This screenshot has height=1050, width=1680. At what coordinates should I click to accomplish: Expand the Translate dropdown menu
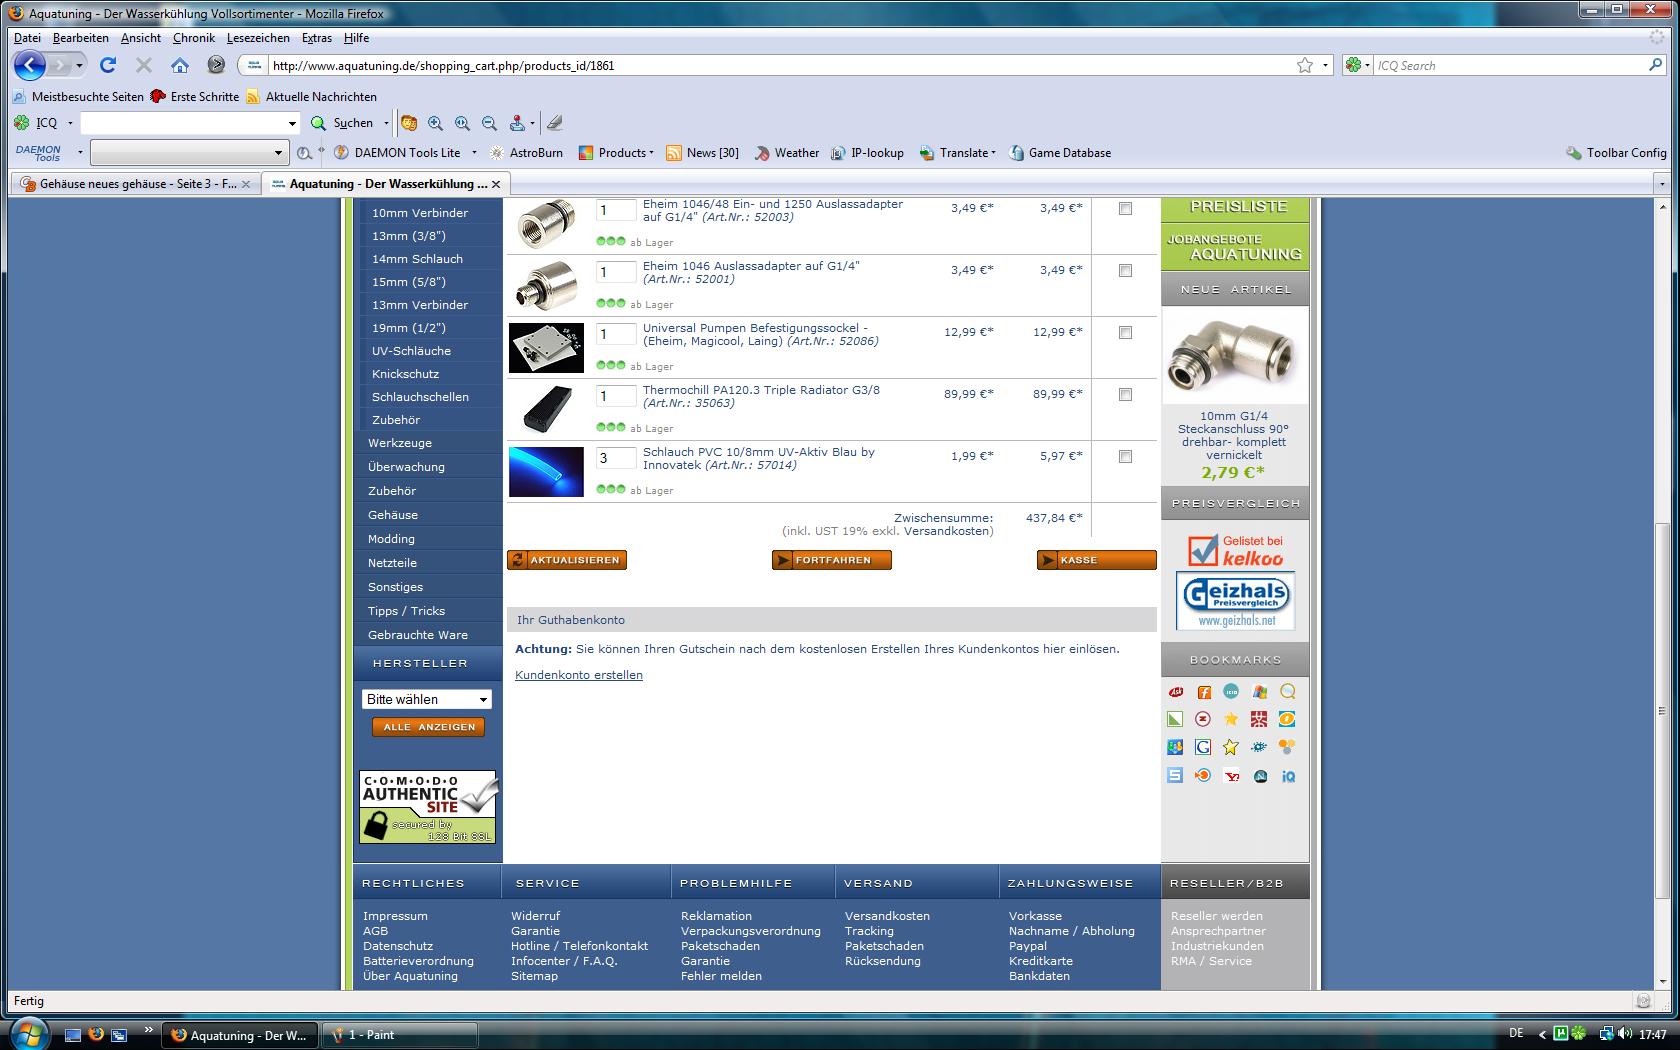[x=956, y=153]
